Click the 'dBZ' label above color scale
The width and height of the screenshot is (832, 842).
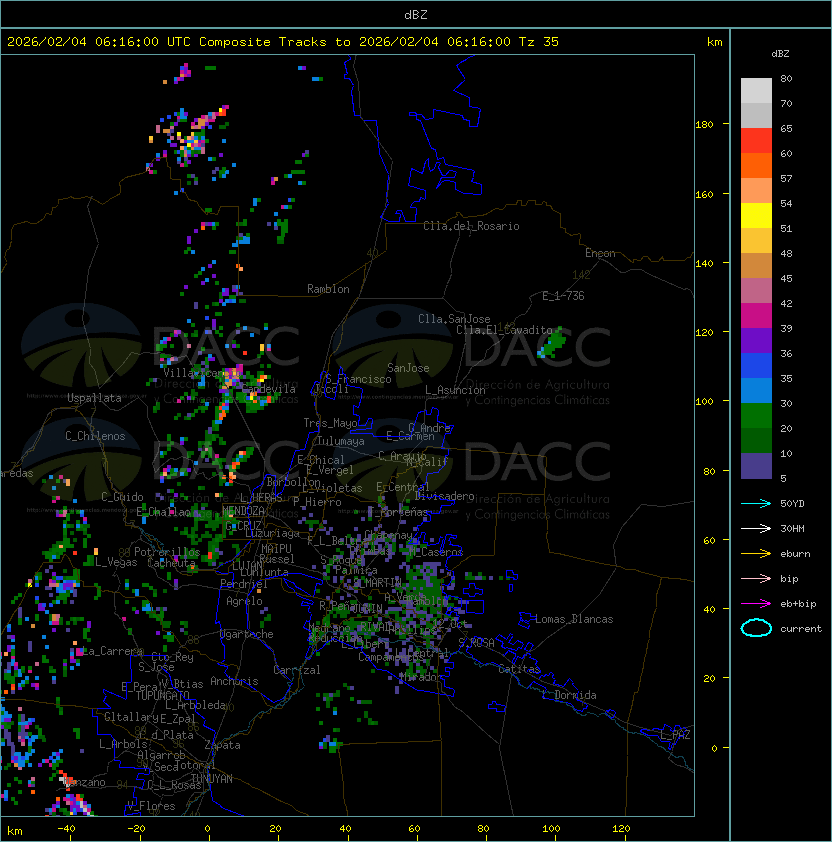coord(780,54)
